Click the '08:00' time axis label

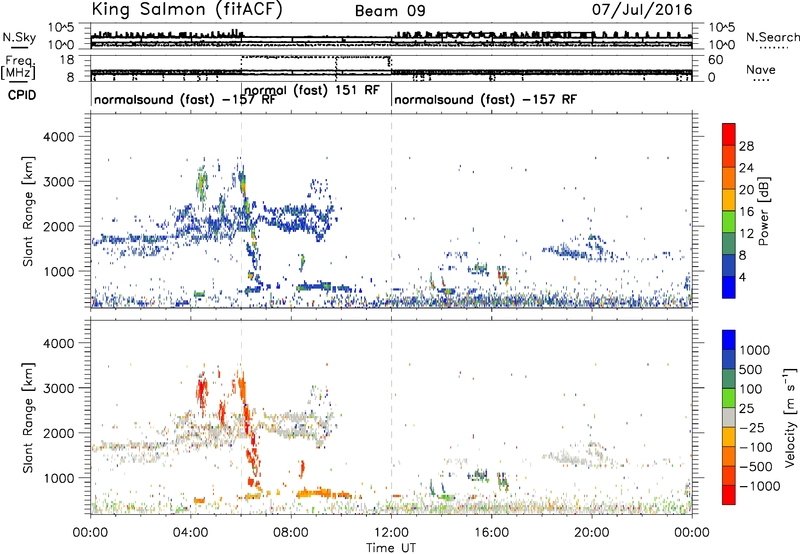[x=291, y=533]
